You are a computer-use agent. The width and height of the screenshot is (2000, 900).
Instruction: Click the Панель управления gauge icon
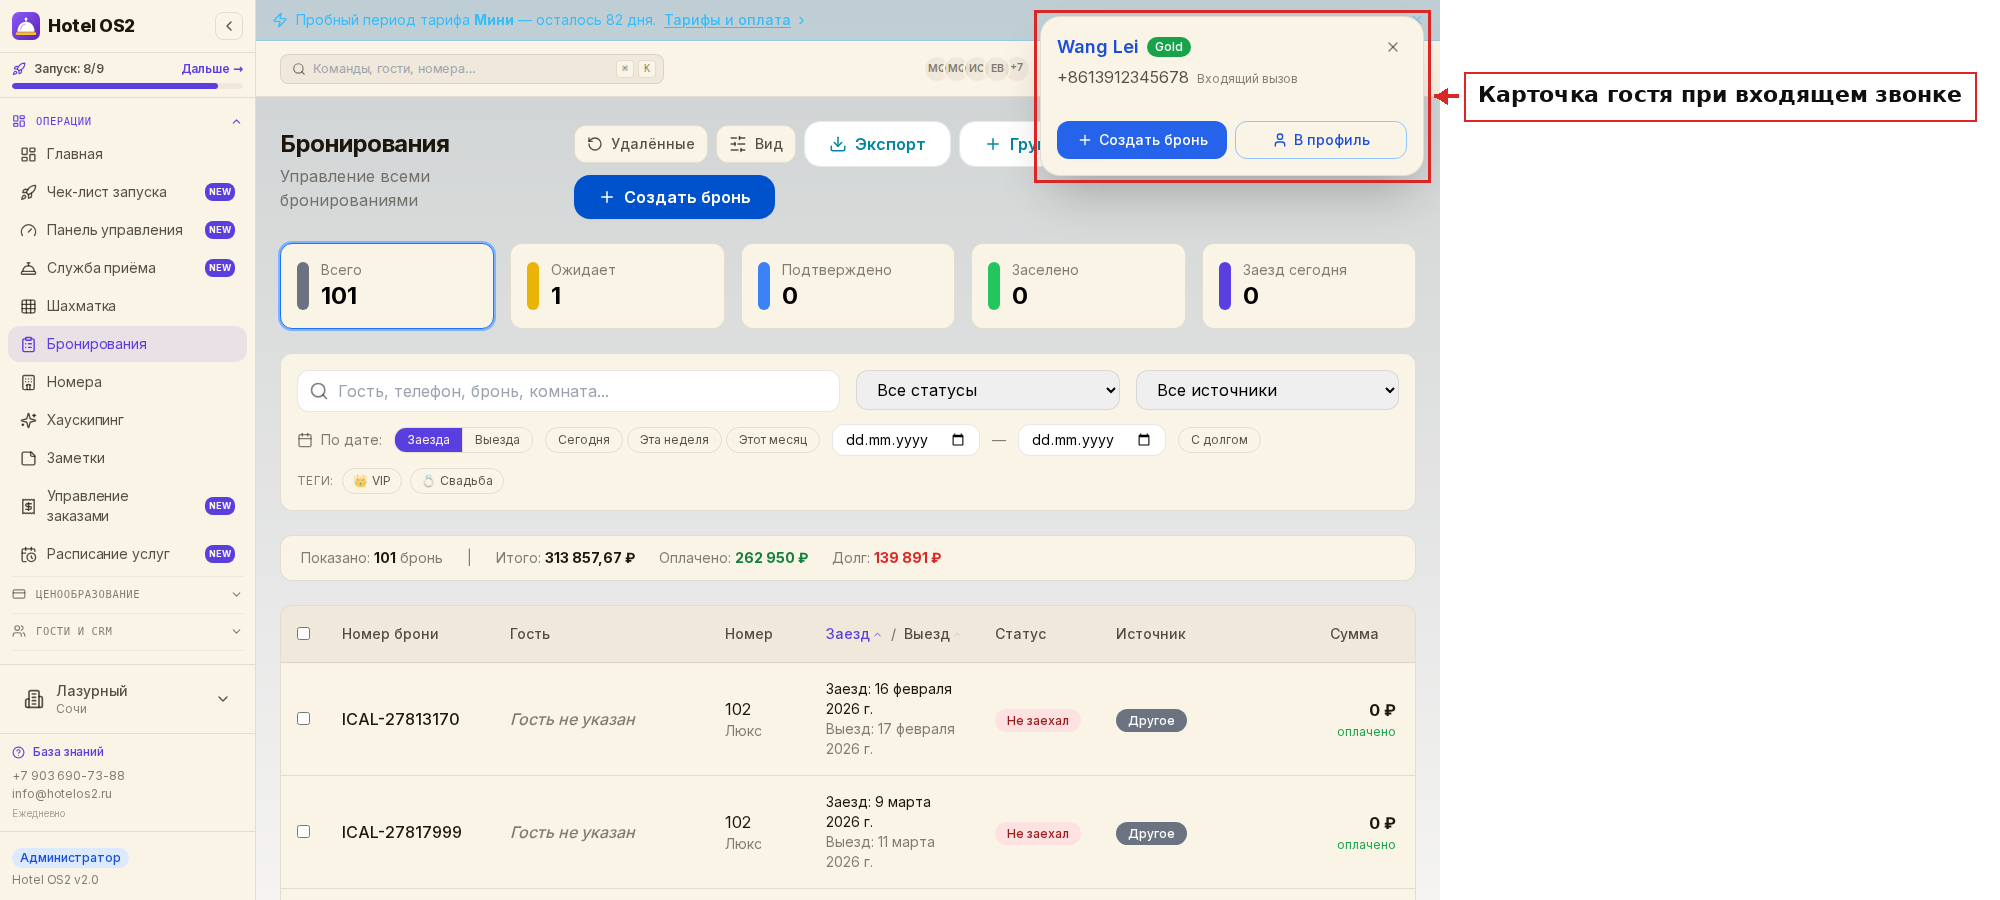point(29,230)
